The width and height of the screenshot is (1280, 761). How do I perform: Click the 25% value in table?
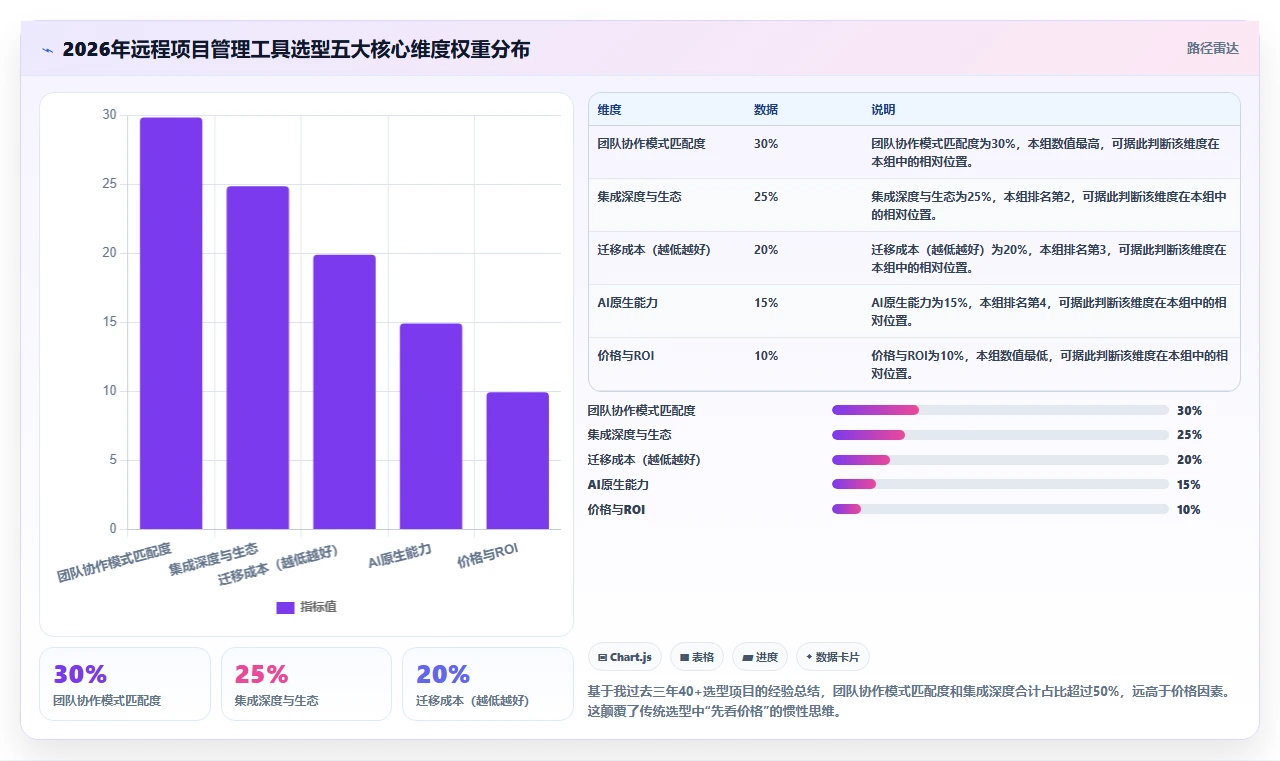pos(766,197)
